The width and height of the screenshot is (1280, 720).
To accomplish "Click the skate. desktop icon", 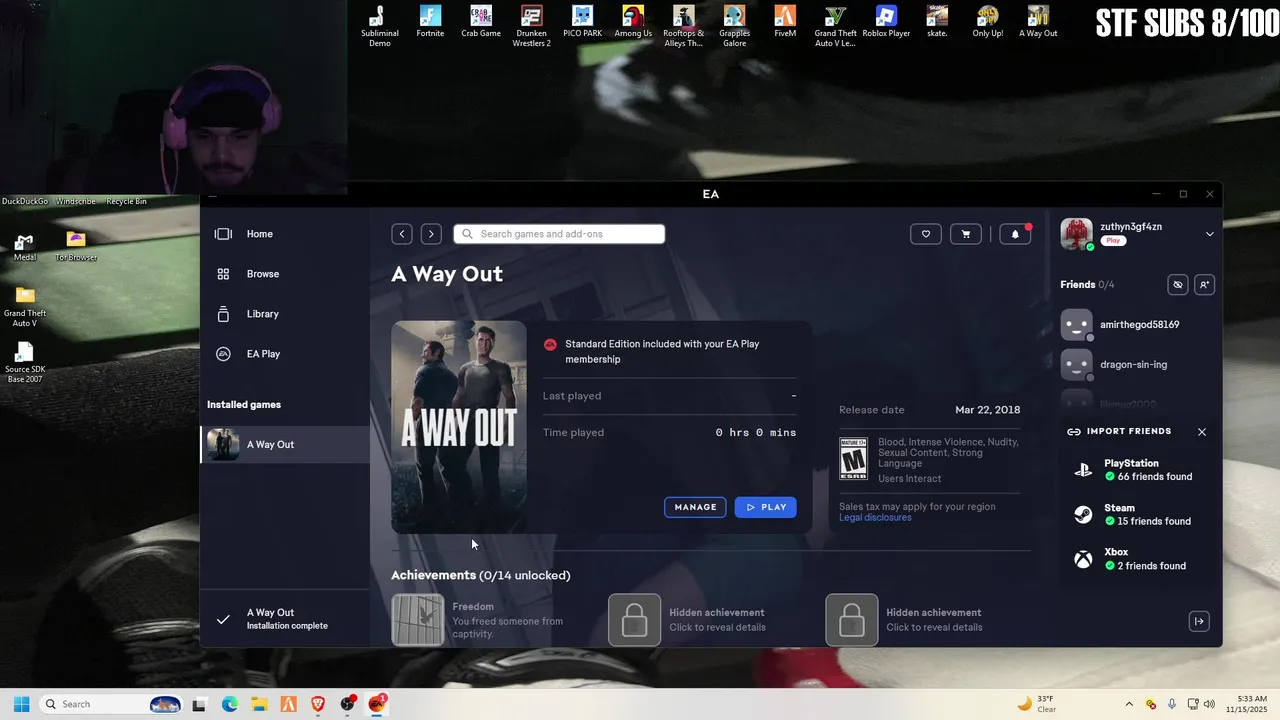I will (937, 22).
